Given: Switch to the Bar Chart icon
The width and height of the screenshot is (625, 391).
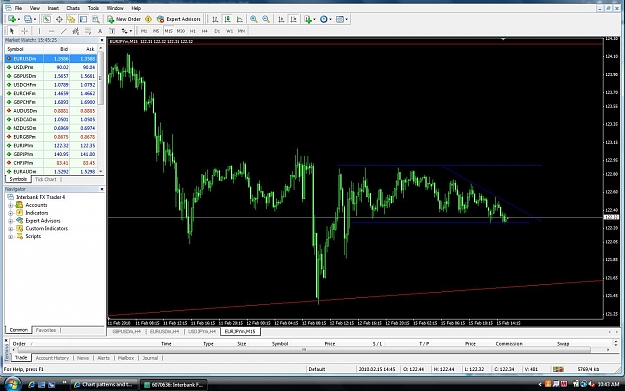Looking at the screenshot, I should [215, 19].
